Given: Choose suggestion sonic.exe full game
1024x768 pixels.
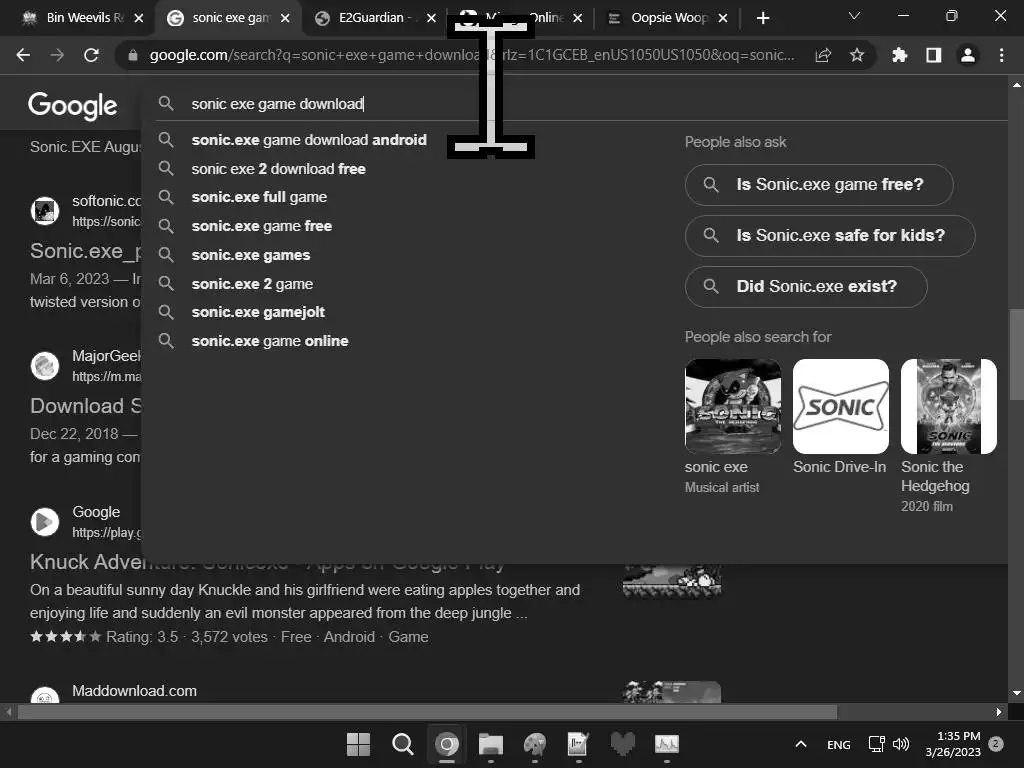Looking at the screenshot, I should pyautogui.click(x=259, y=197).
